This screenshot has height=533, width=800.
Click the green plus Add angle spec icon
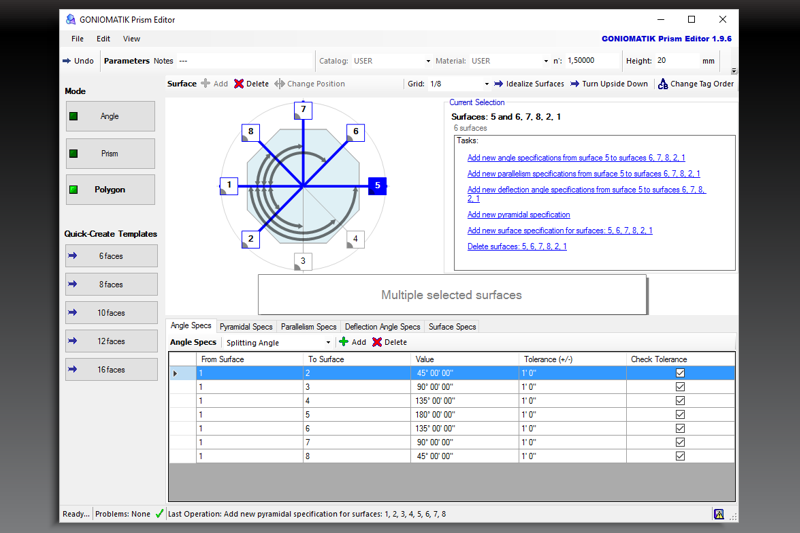[x=344, y=342]
